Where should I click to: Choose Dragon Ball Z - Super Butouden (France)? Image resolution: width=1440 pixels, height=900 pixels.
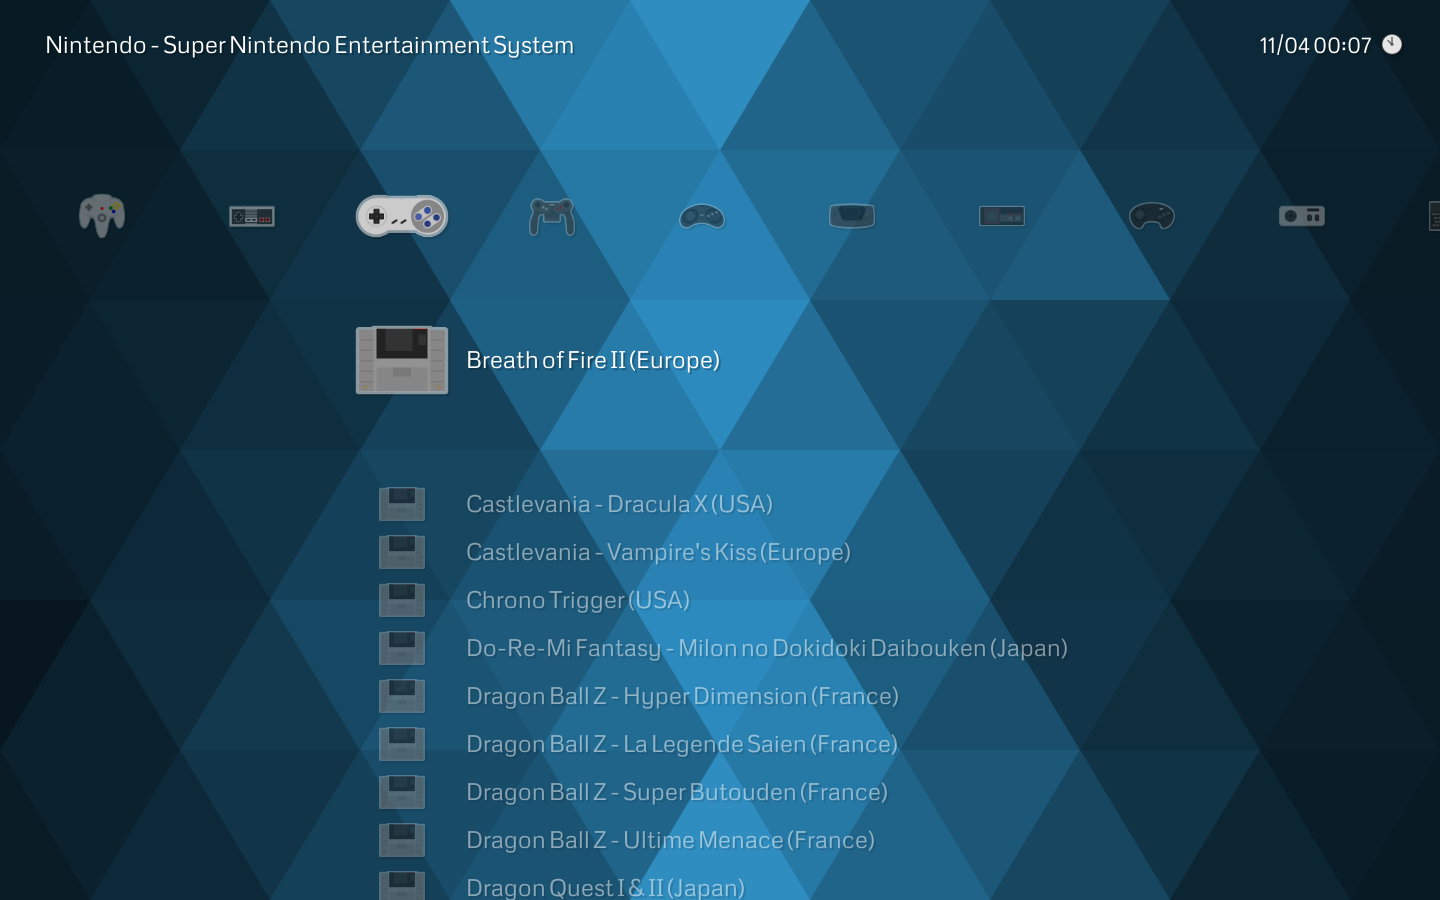coord(677,792)
